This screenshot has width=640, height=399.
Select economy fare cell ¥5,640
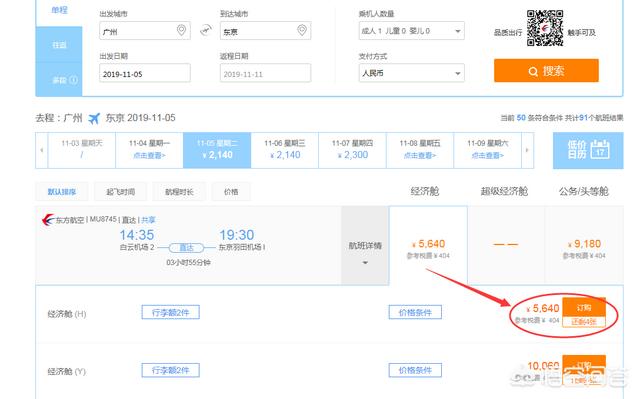tap(428, 246)
